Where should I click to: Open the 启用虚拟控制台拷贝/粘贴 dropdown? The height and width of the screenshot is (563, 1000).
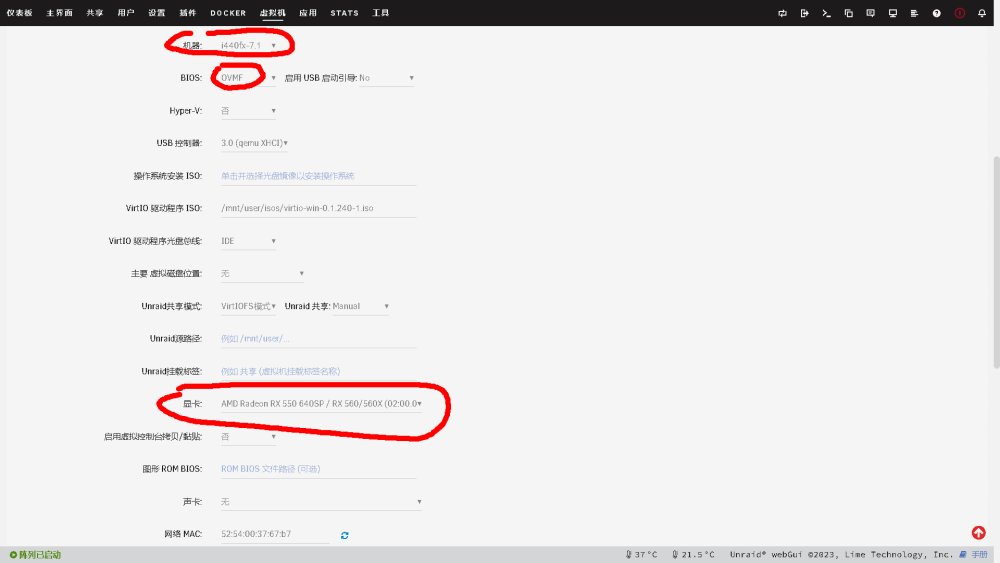(248, 437)
